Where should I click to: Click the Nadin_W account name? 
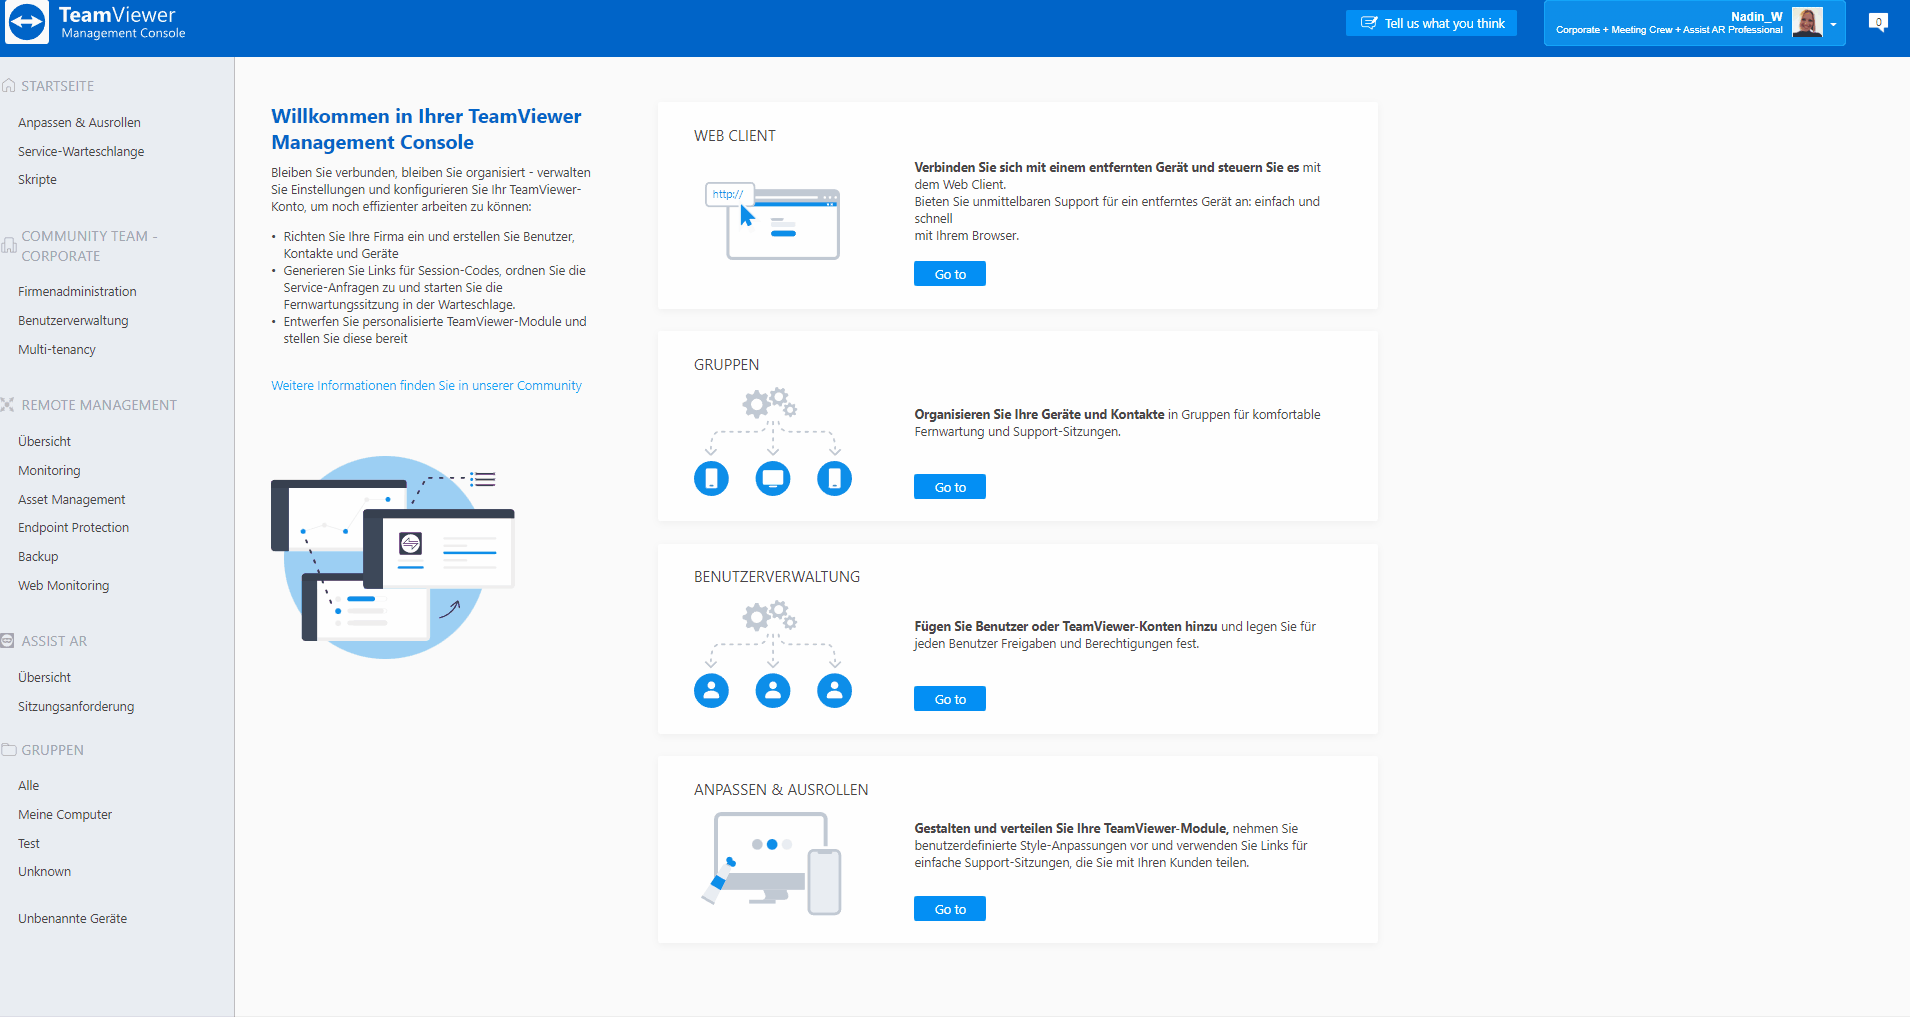pyautogui.click(x=1756, y=16)
